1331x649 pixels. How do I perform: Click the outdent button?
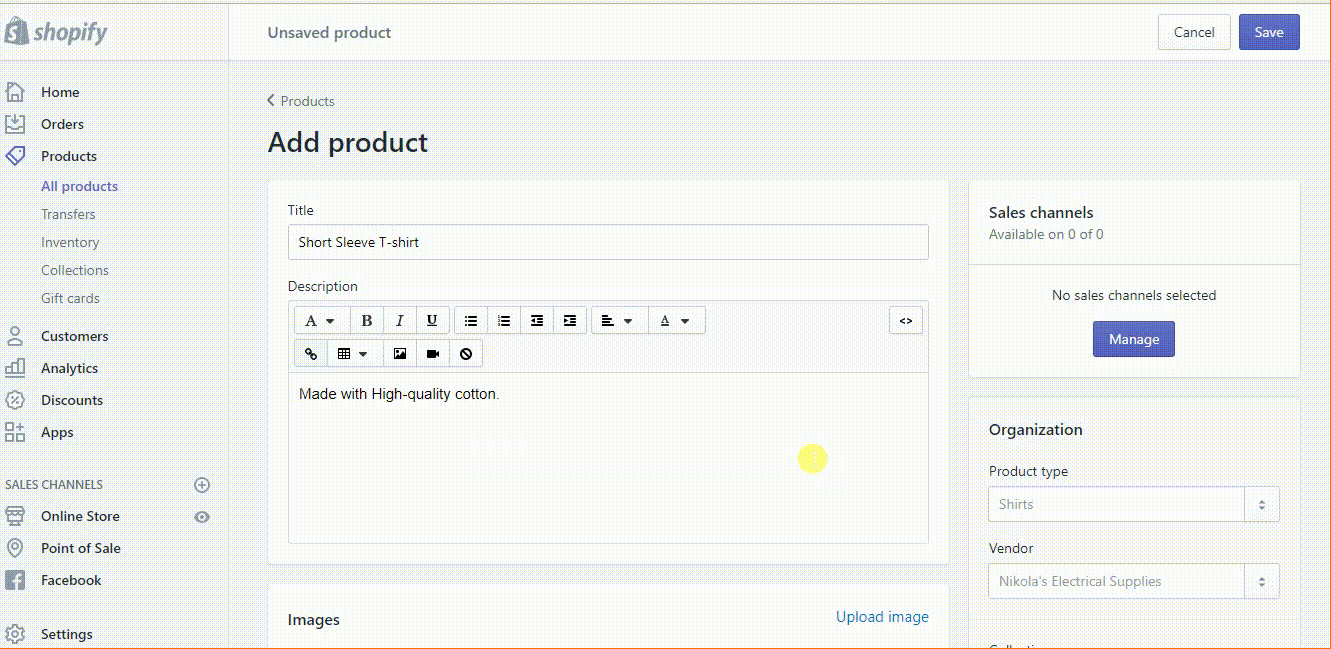pos(537,321)
